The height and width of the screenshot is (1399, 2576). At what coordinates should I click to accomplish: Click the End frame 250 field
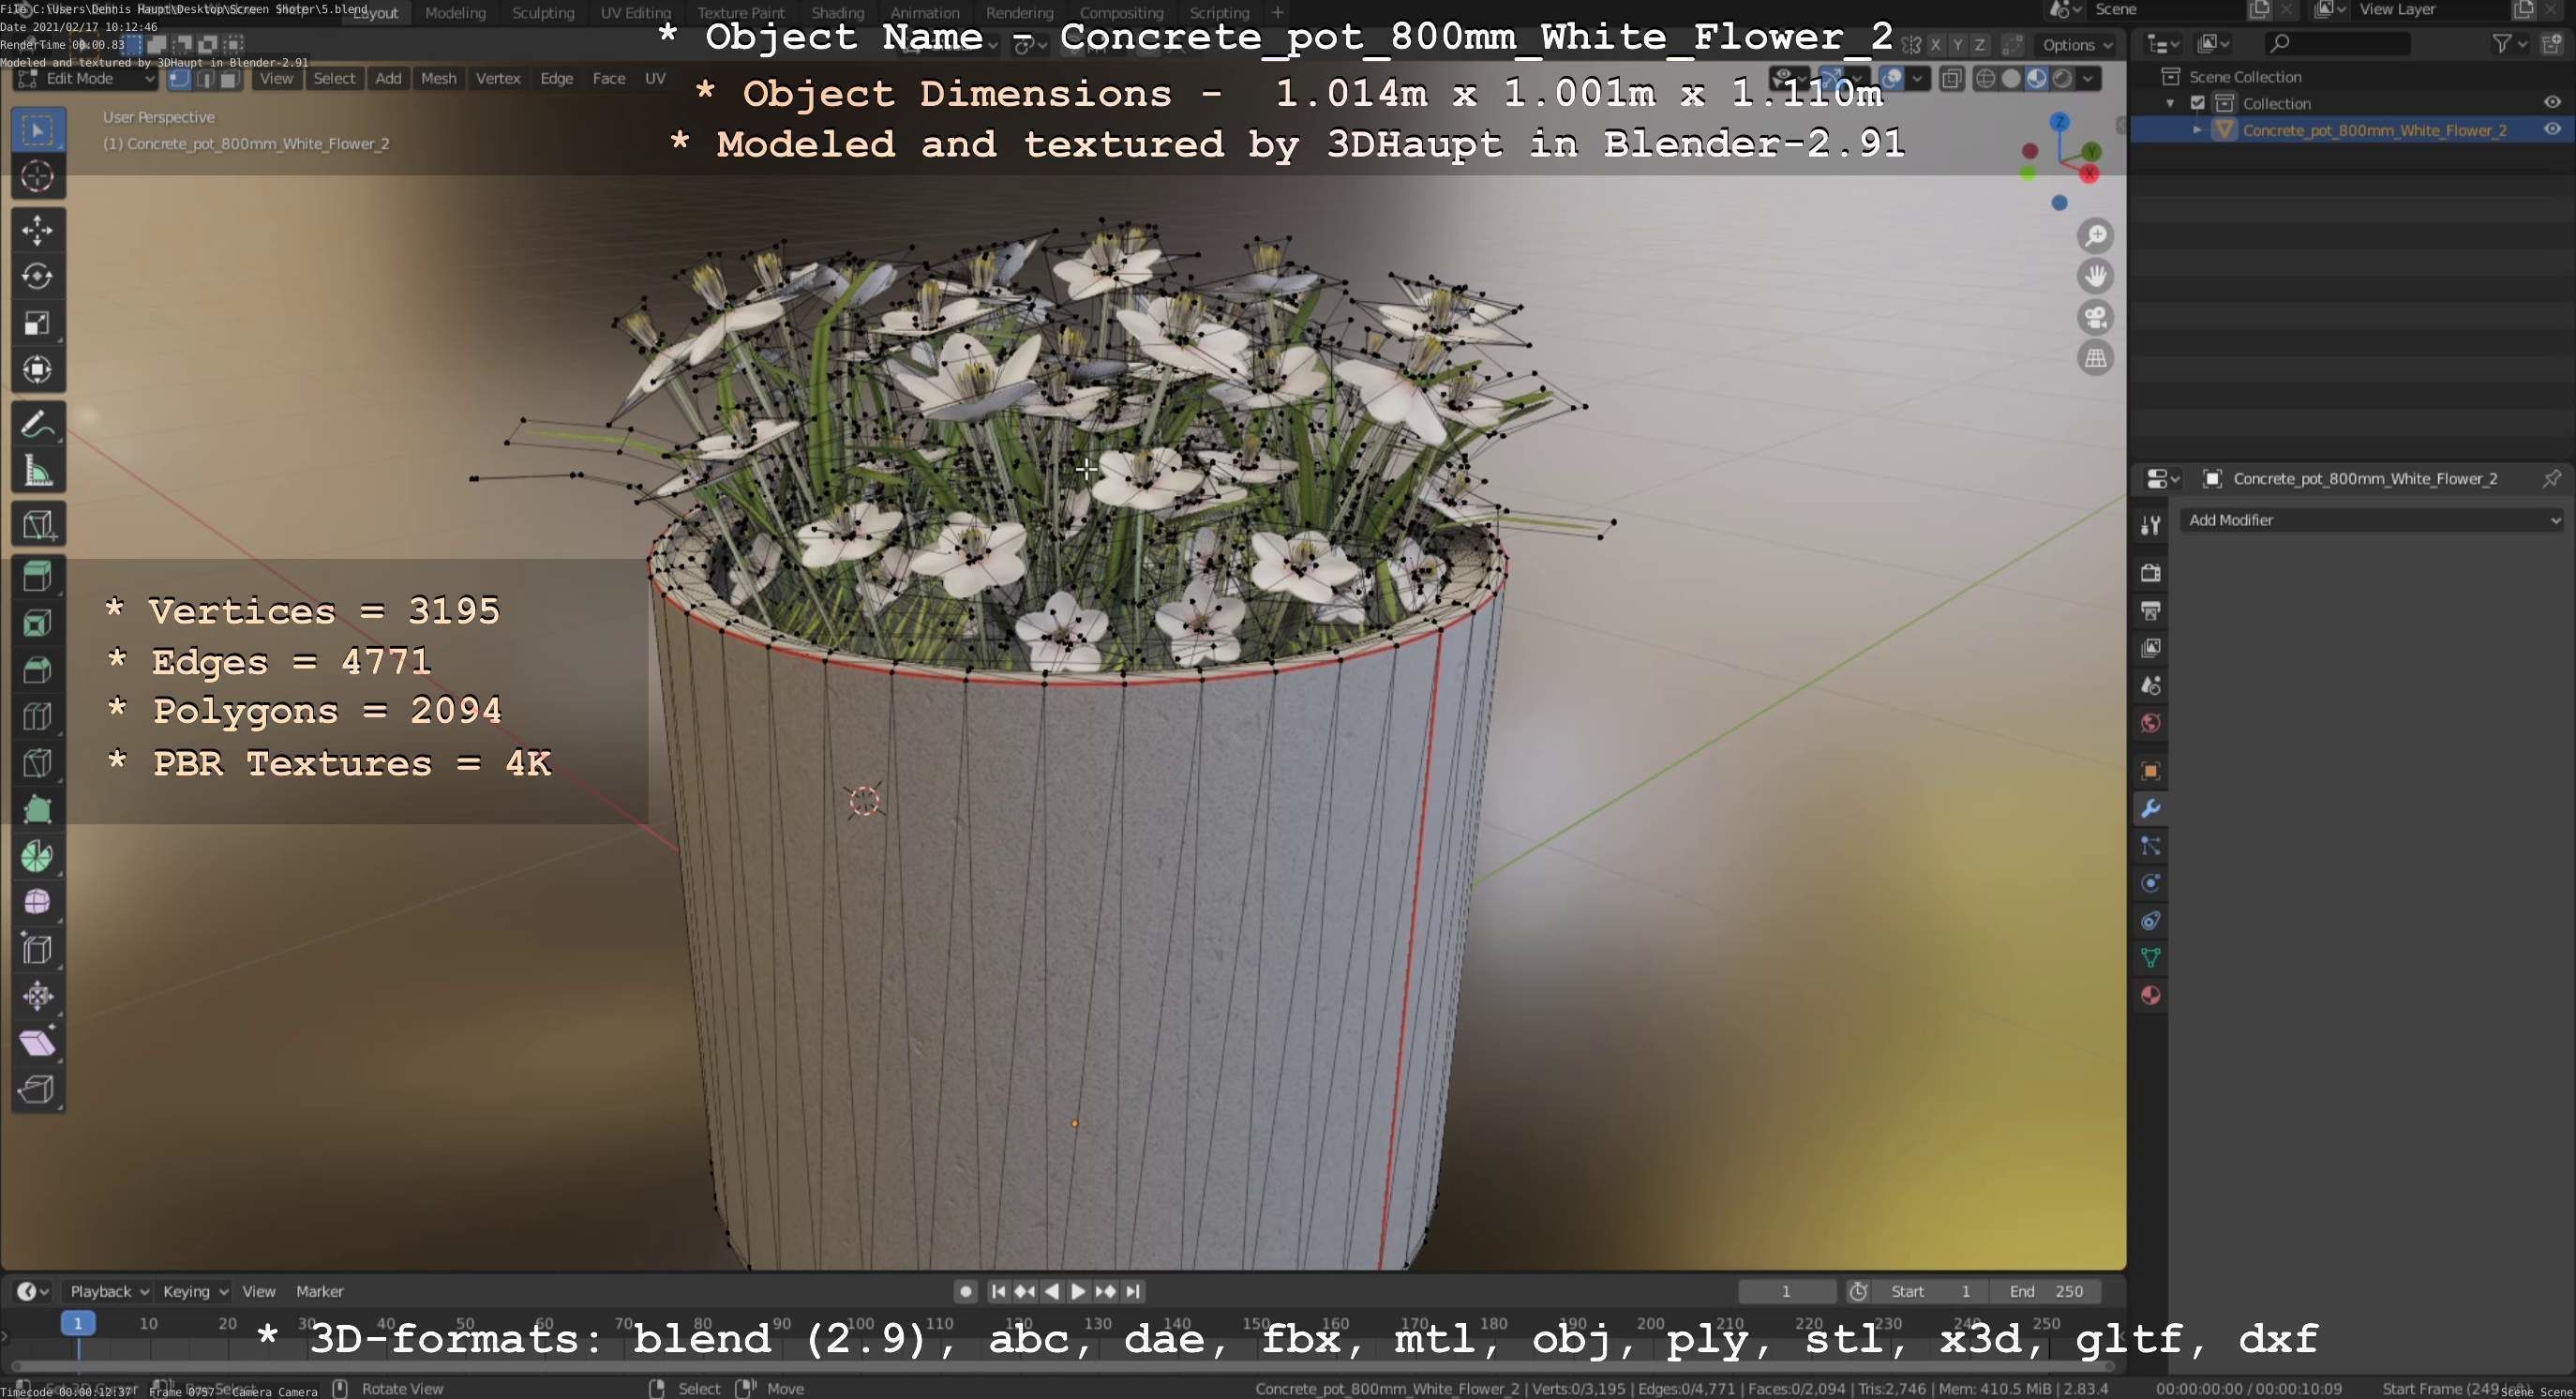pyautogui.click(x=2045, y=1291)
